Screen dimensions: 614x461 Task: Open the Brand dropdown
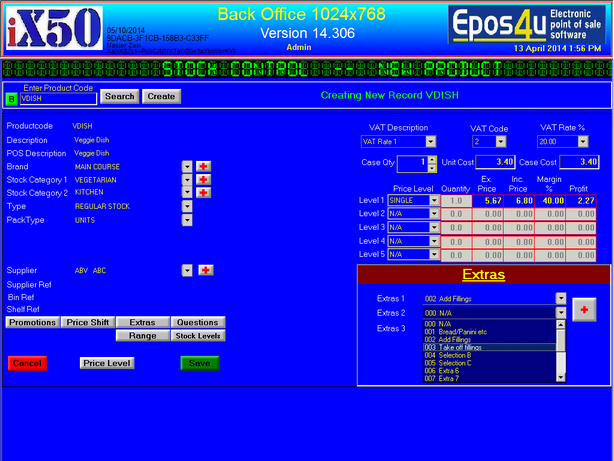tap(187, 167)
